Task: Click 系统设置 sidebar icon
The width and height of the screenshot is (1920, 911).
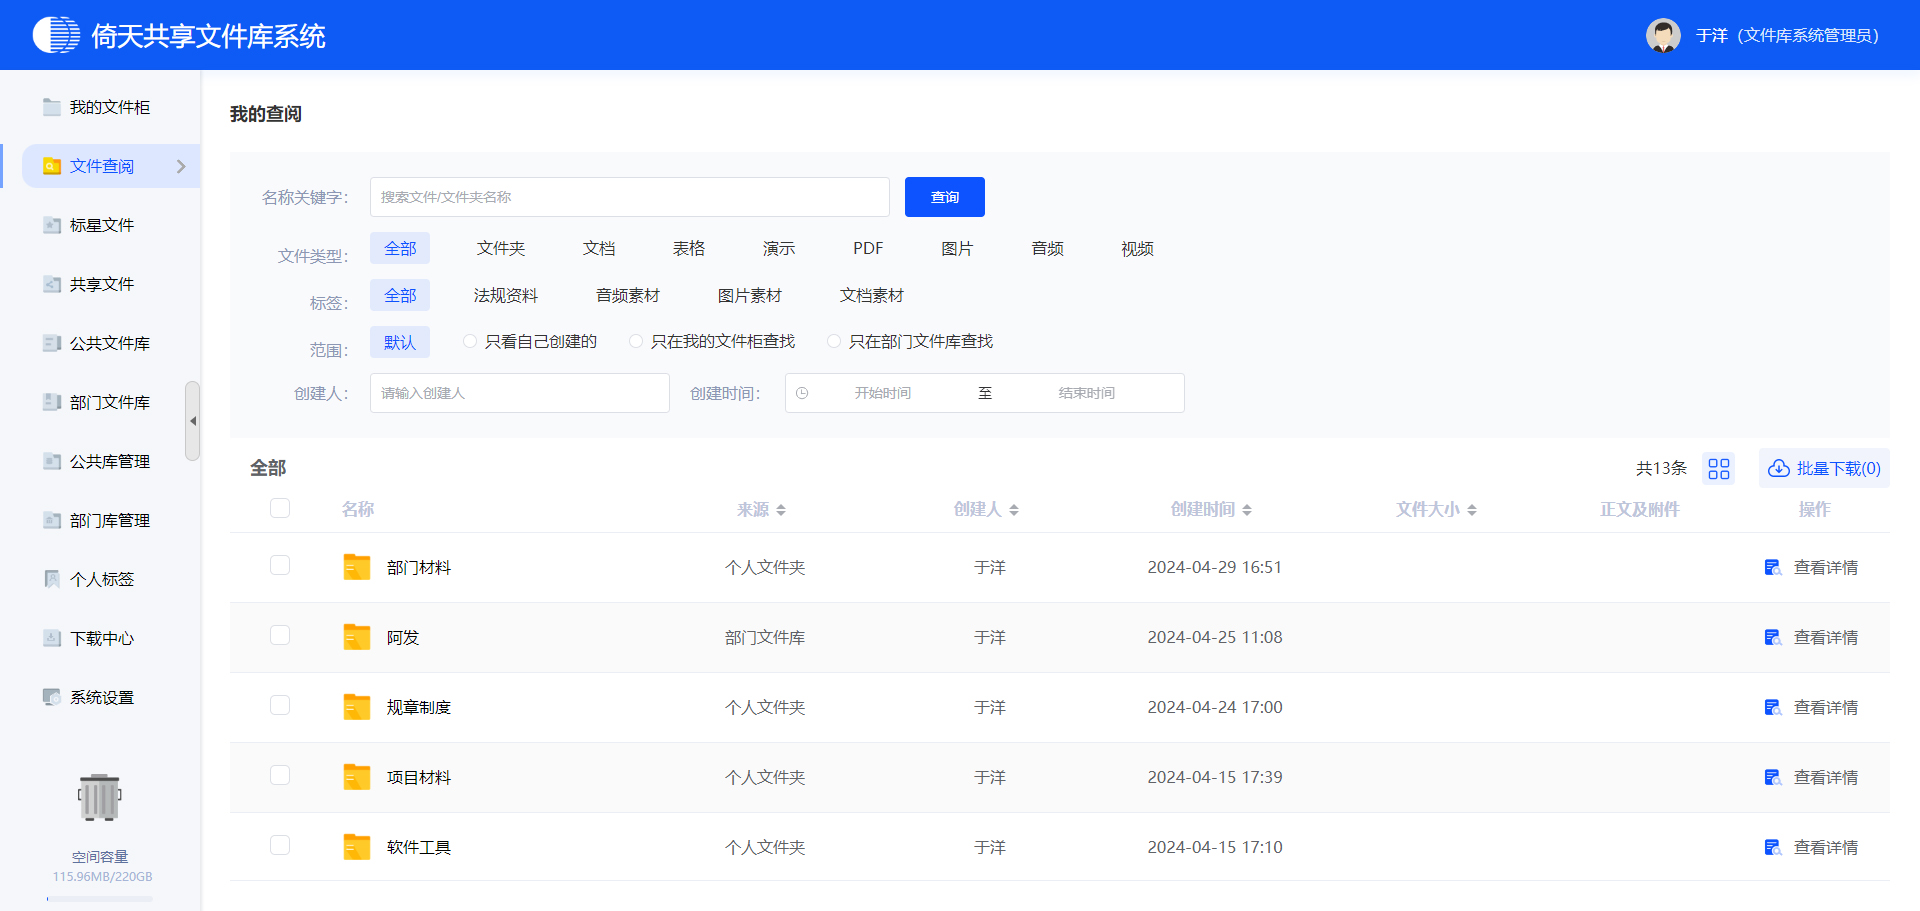Action: click(52, 697)
